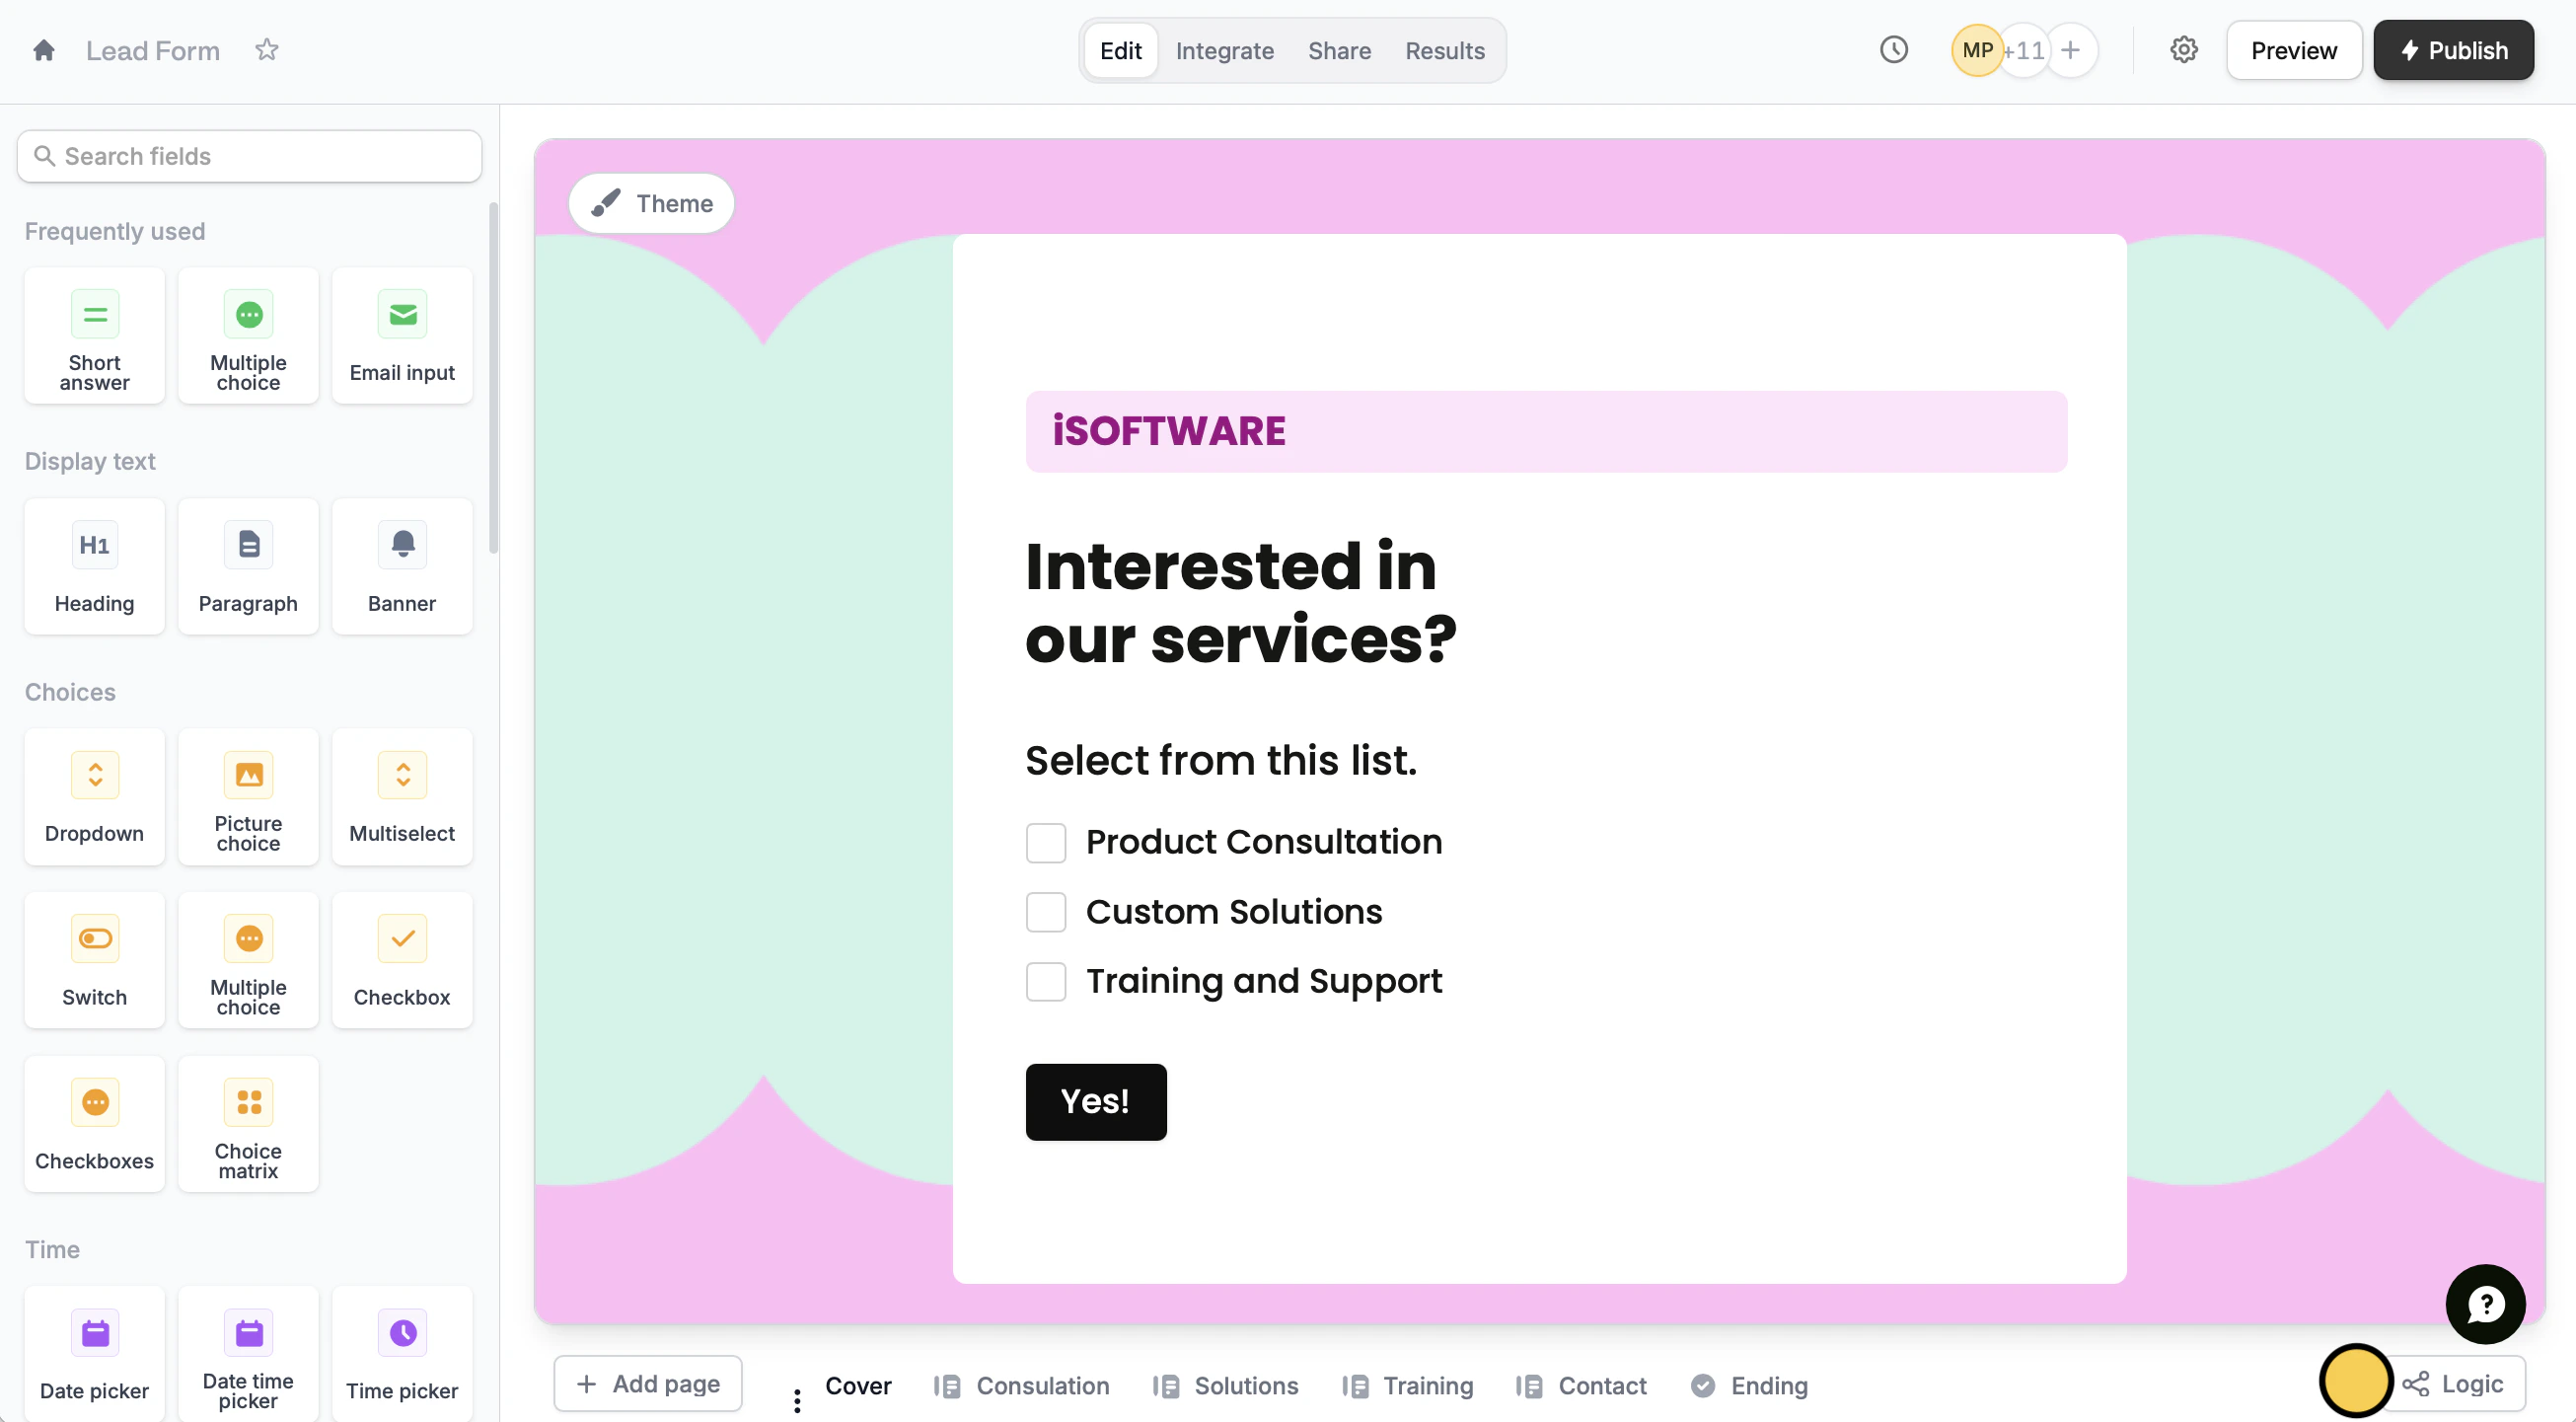The height and width of the screenshot is (1422, 2576).
Task: Open version history clock icon
Action: 1893,50
